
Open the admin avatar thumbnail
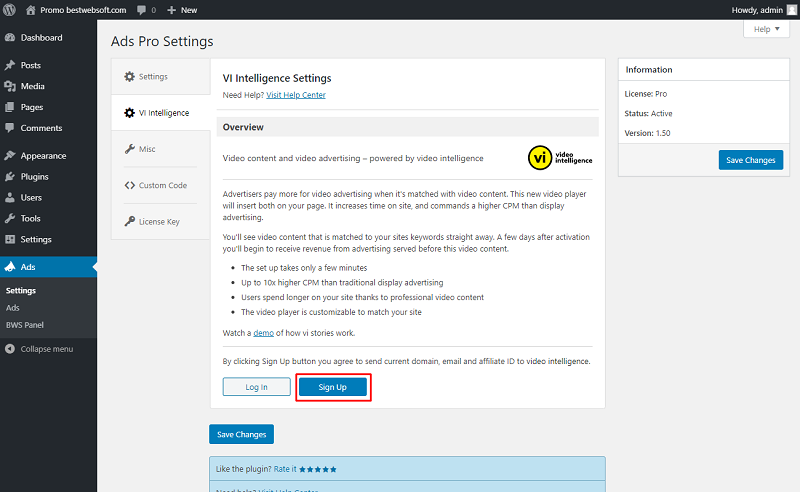[792, 10]
